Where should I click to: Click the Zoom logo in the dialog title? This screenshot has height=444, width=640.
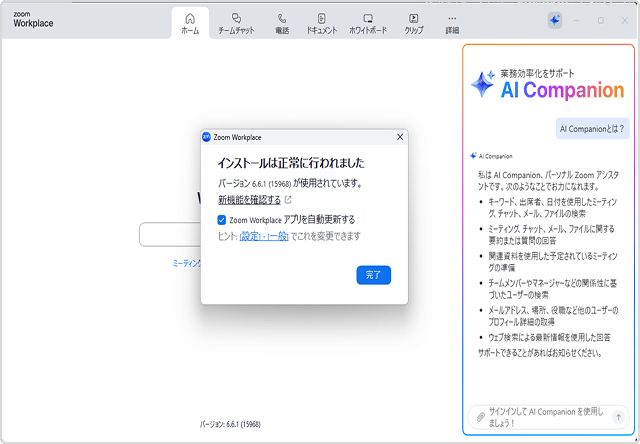[x=207, y=137]
